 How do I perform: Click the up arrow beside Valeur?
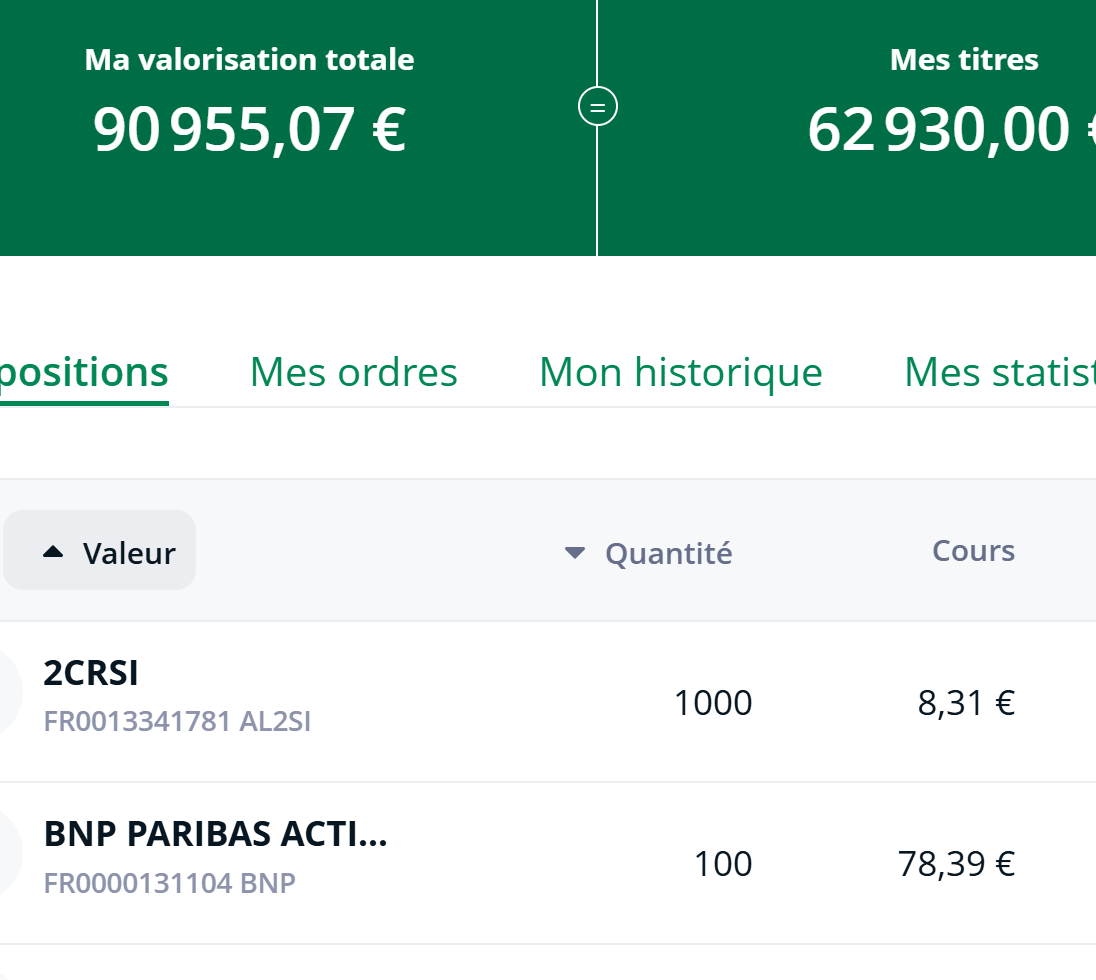click(x=54, y=551)
